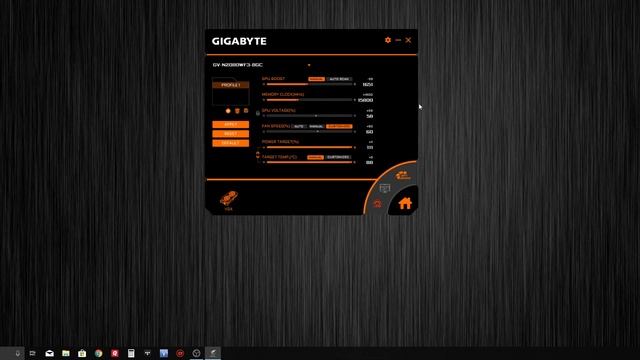This screenshot has width=640, height=360.
Task: Click the Memory Clock value field
Action: [365, 100]
